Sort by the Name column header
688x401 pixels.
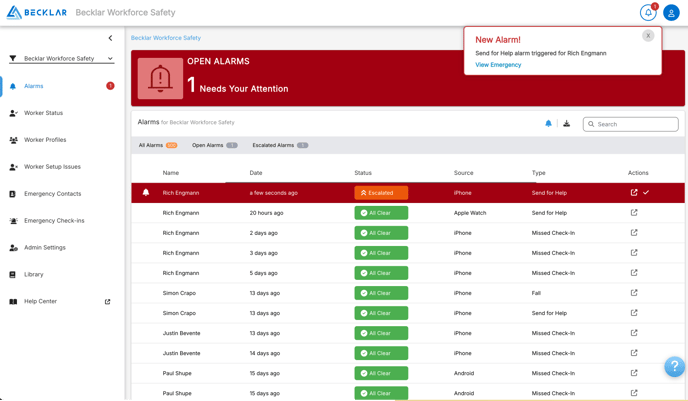point(171,173)
